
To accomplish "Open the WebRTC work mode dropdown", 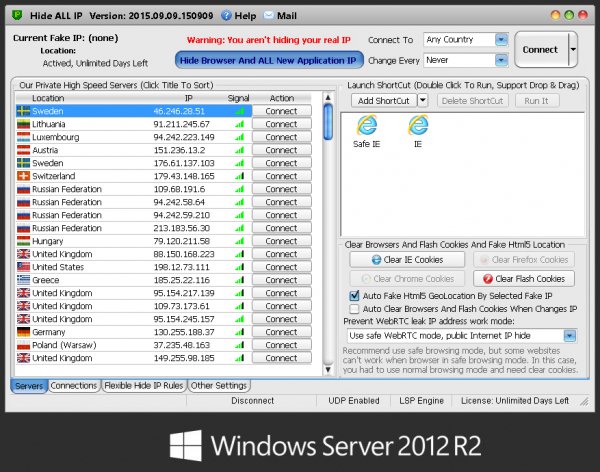I will click(x=570, y=336).
